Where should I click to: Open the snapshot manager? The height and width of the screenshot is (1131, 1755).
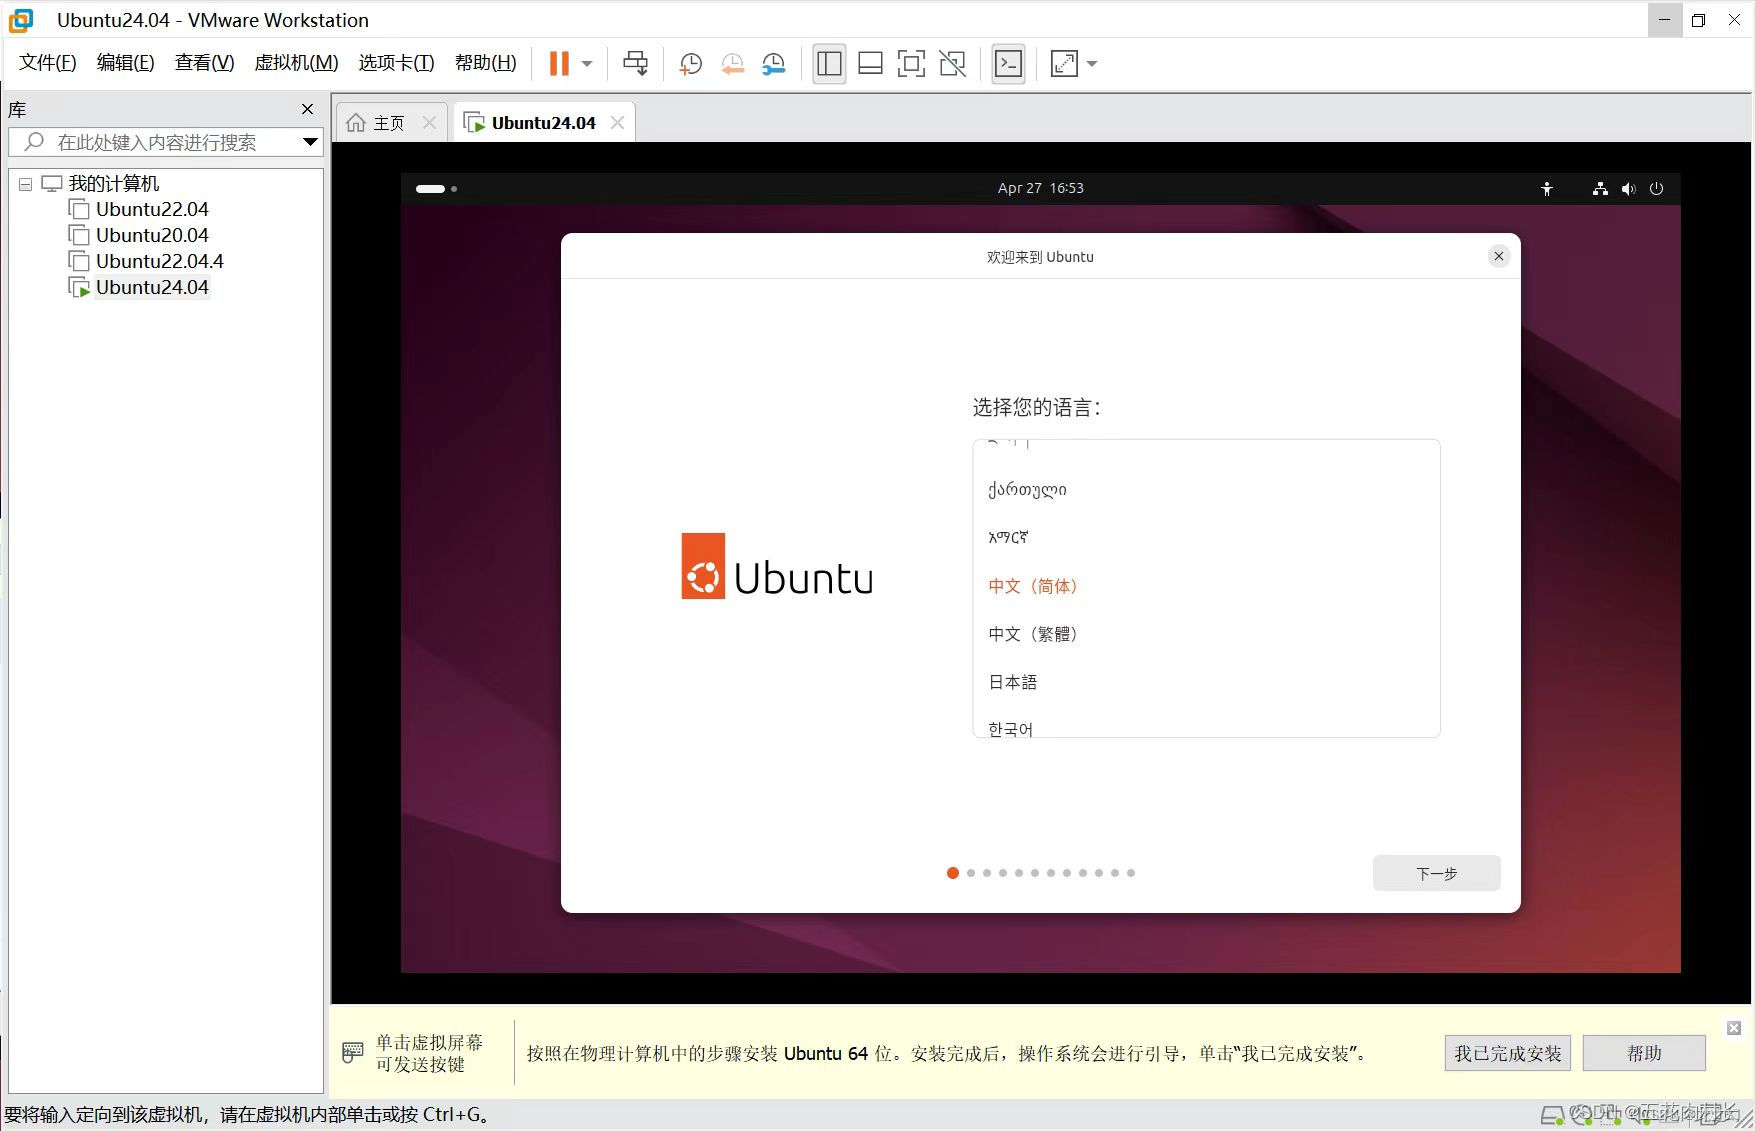pos(774,64)
